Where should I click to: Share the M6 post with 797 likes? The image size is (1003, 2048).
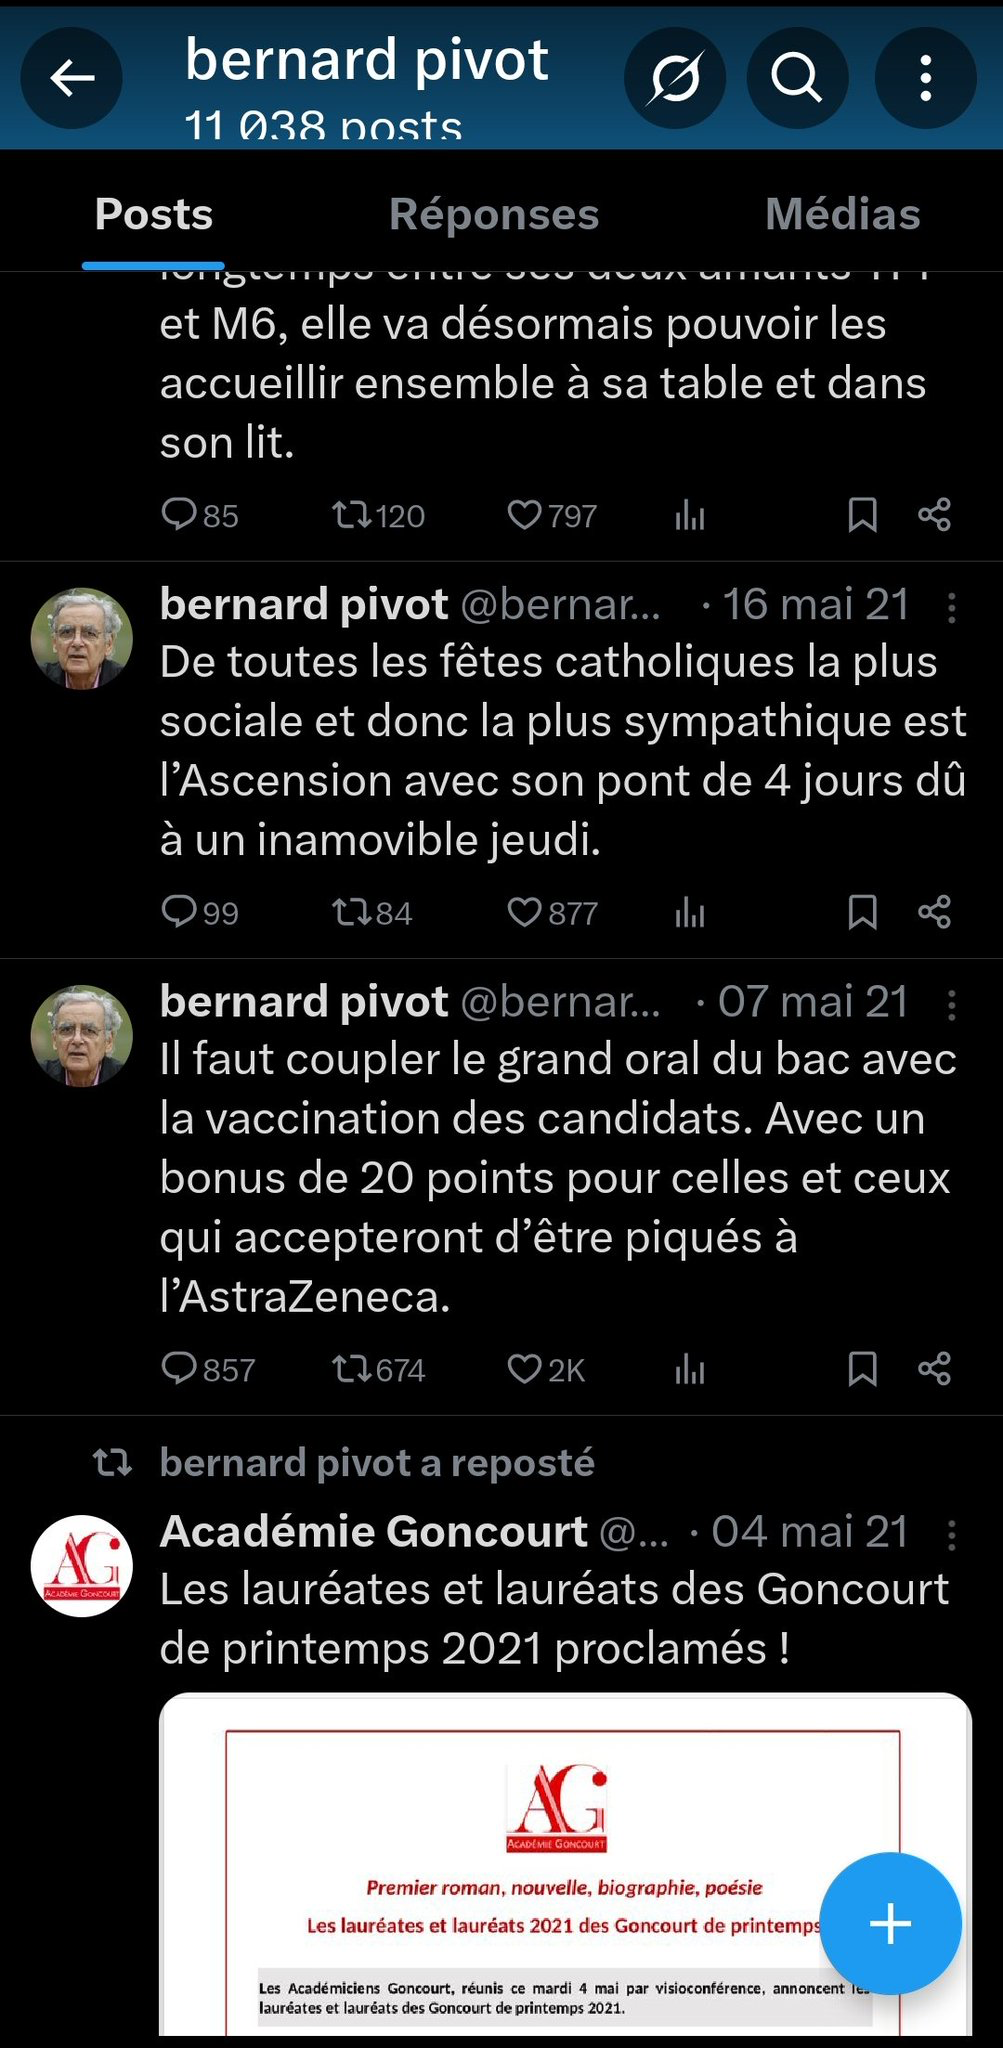pyautogui.click(x=934, y=515)
